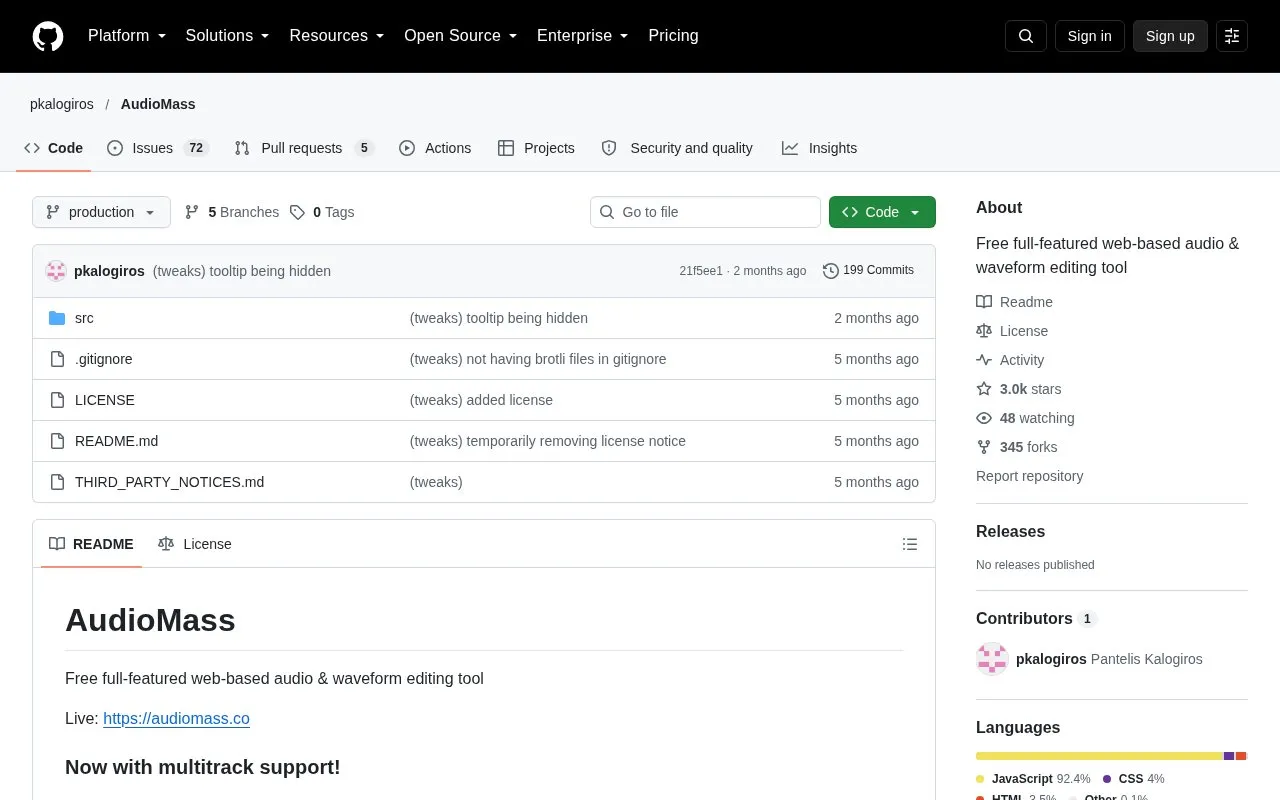This screenshot has width=1280, height=800.
Task: Click commit hash 21f5ee1
Action: 701,271
